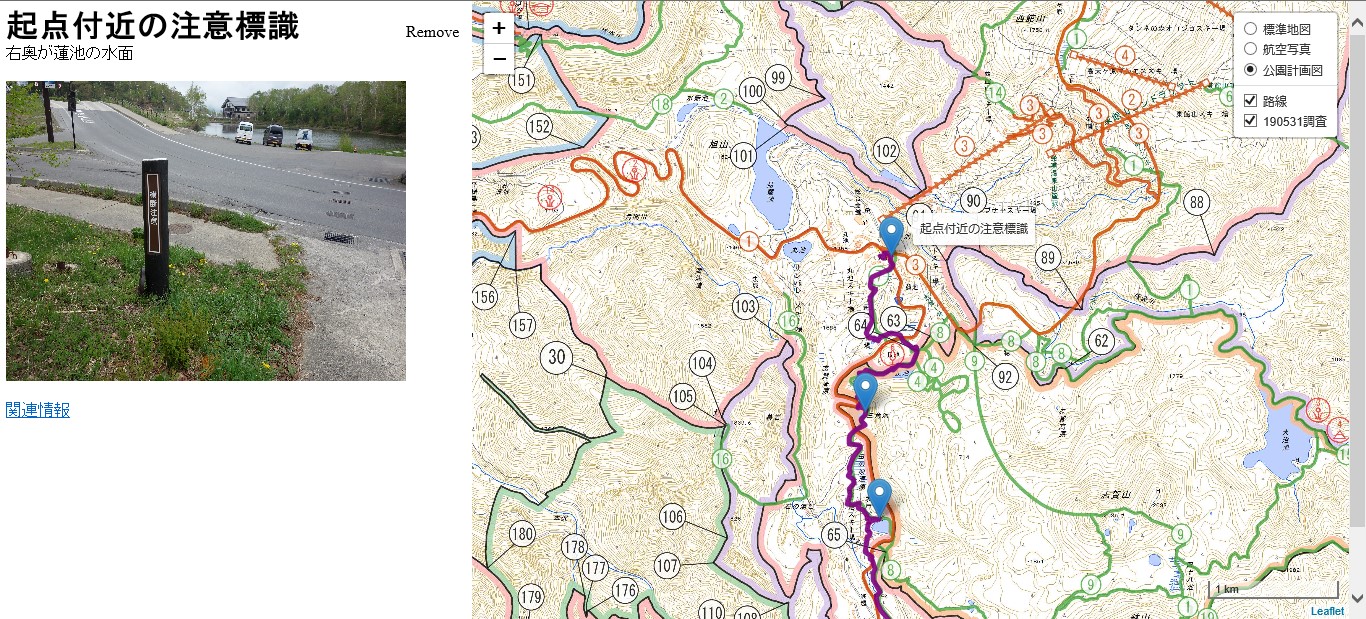Image resolution: width=1366 pixels, height=619 pixels.
Task: Switch to 航空写真 aerial imagery
Action: pos(1250,49)
